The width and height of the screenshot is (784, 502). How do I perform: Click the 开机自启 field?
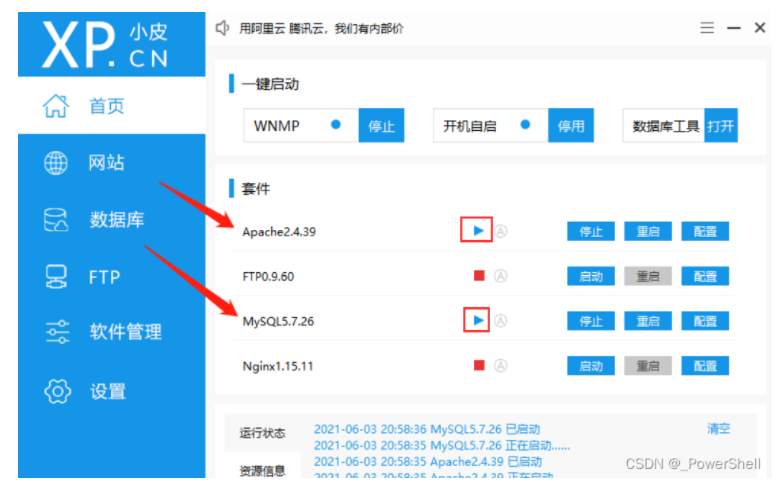pos(490,125)
